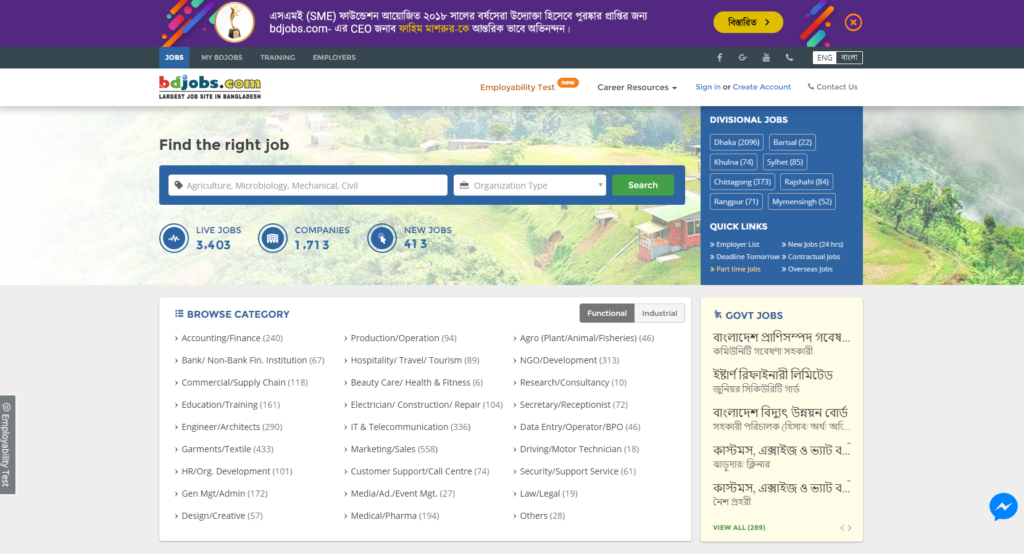Click the job keyword search field

pyautogui.click(x=308, y=185)
